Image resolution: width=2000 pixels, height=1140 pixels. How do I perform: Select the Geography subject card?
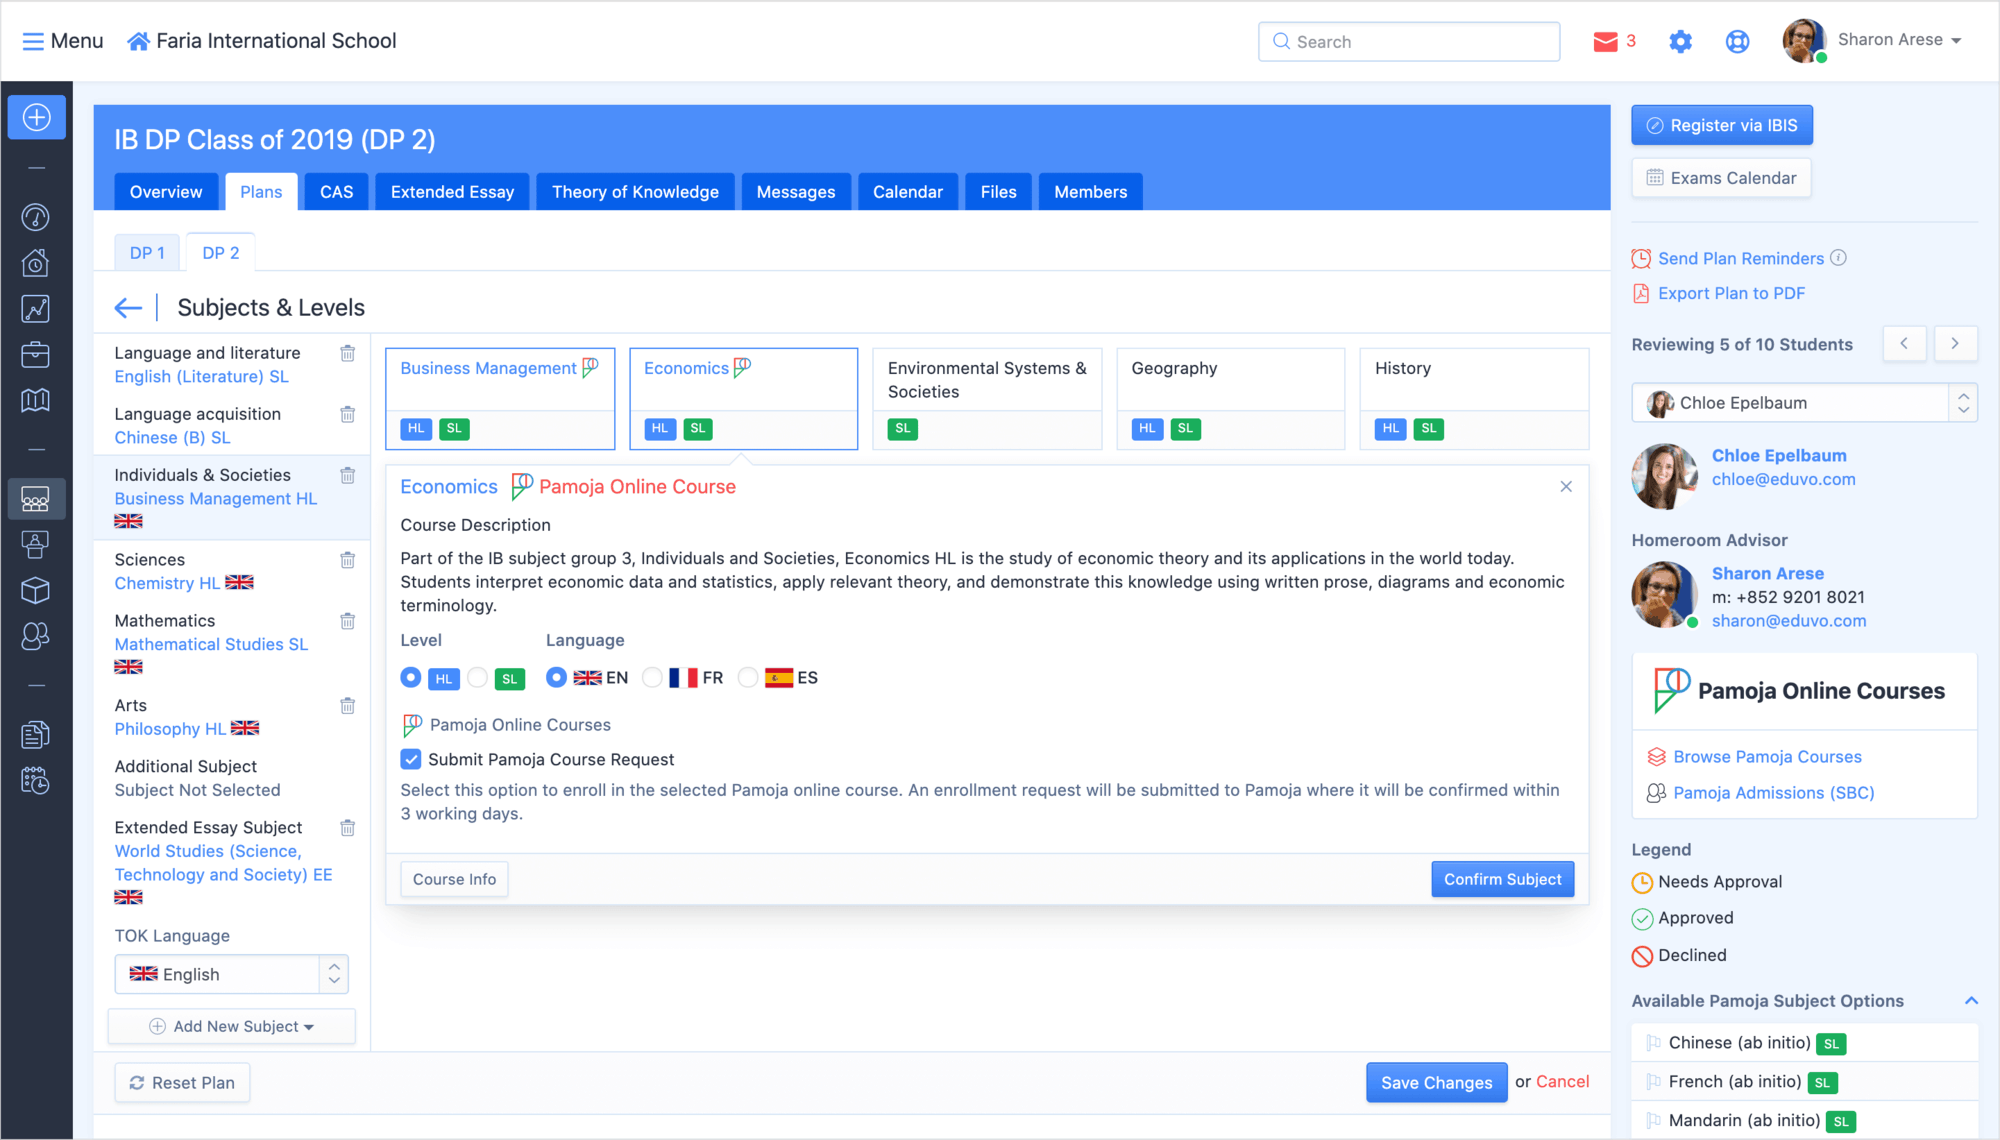1230,398
